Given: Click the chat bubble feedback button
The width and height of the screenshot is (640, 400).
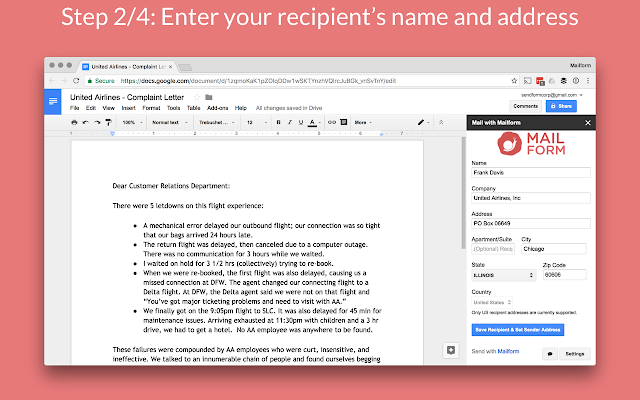Looking at the screenshot, I should pyautogui.click(x=550, y=354).
